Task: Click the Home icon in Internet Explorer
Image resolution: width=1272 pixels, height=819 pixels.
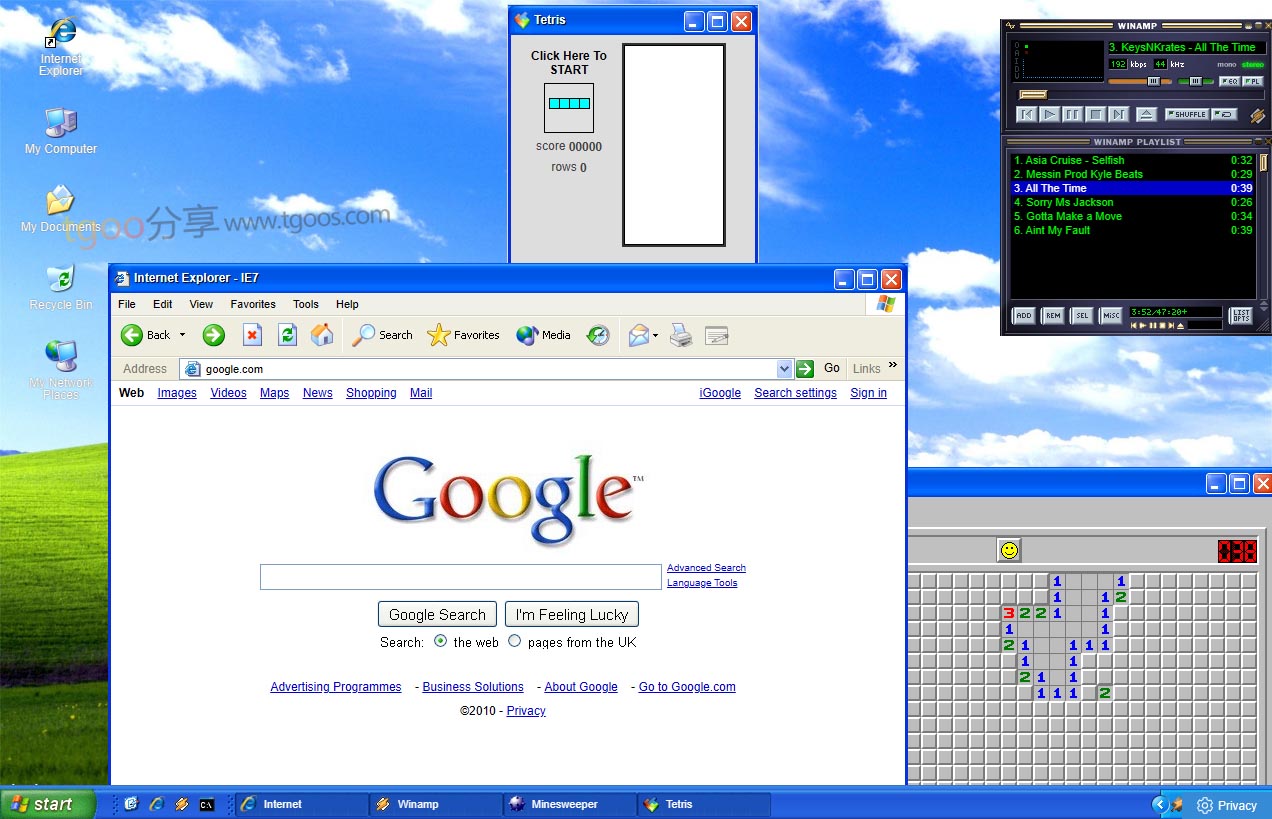Action: (x=322, y=335)
